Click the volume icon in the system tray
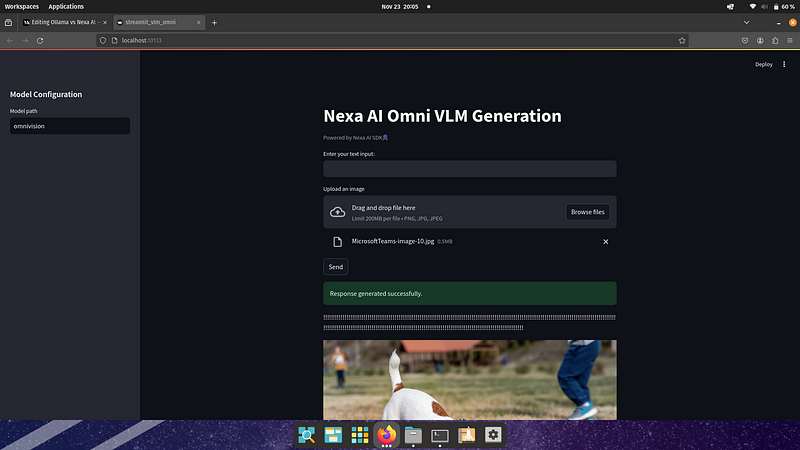This screenshot has width=800, height=450. (x=764, y=7)
